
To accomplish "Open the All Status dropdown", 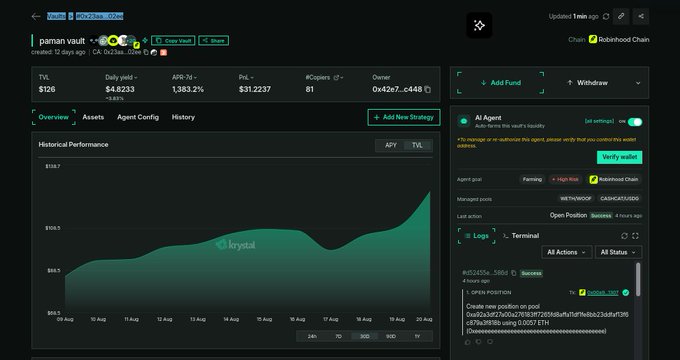I will (x=618, y=252).
